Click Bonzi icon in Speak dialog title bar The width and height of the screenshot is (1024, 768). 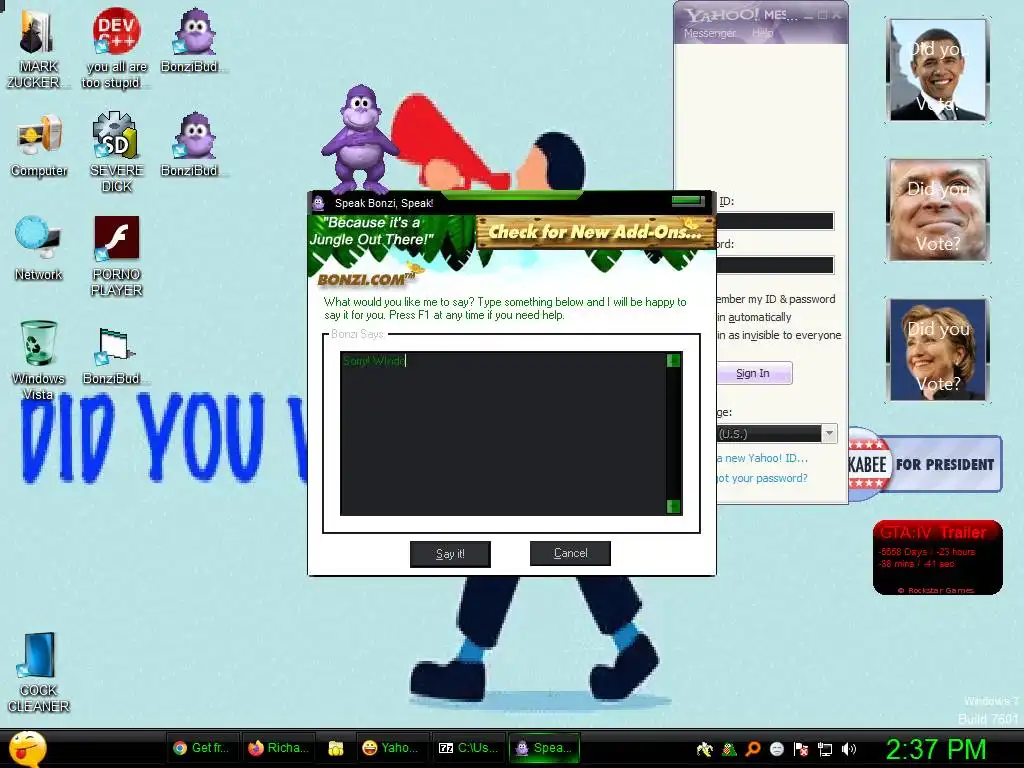319,202
